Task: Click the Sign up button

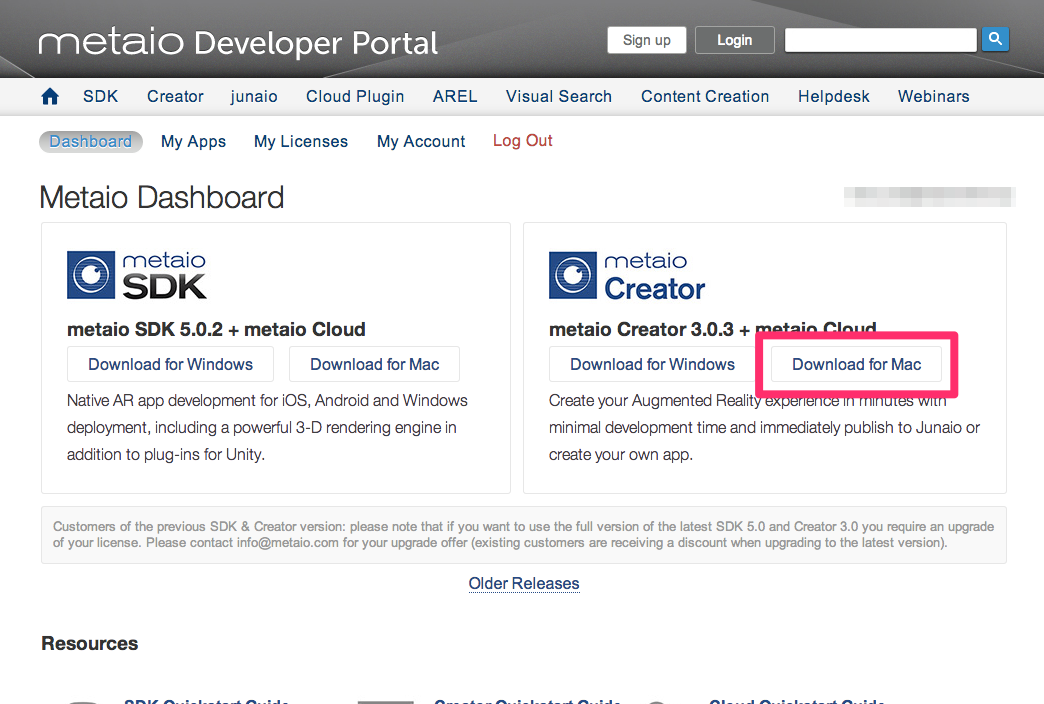Action: 646,39
